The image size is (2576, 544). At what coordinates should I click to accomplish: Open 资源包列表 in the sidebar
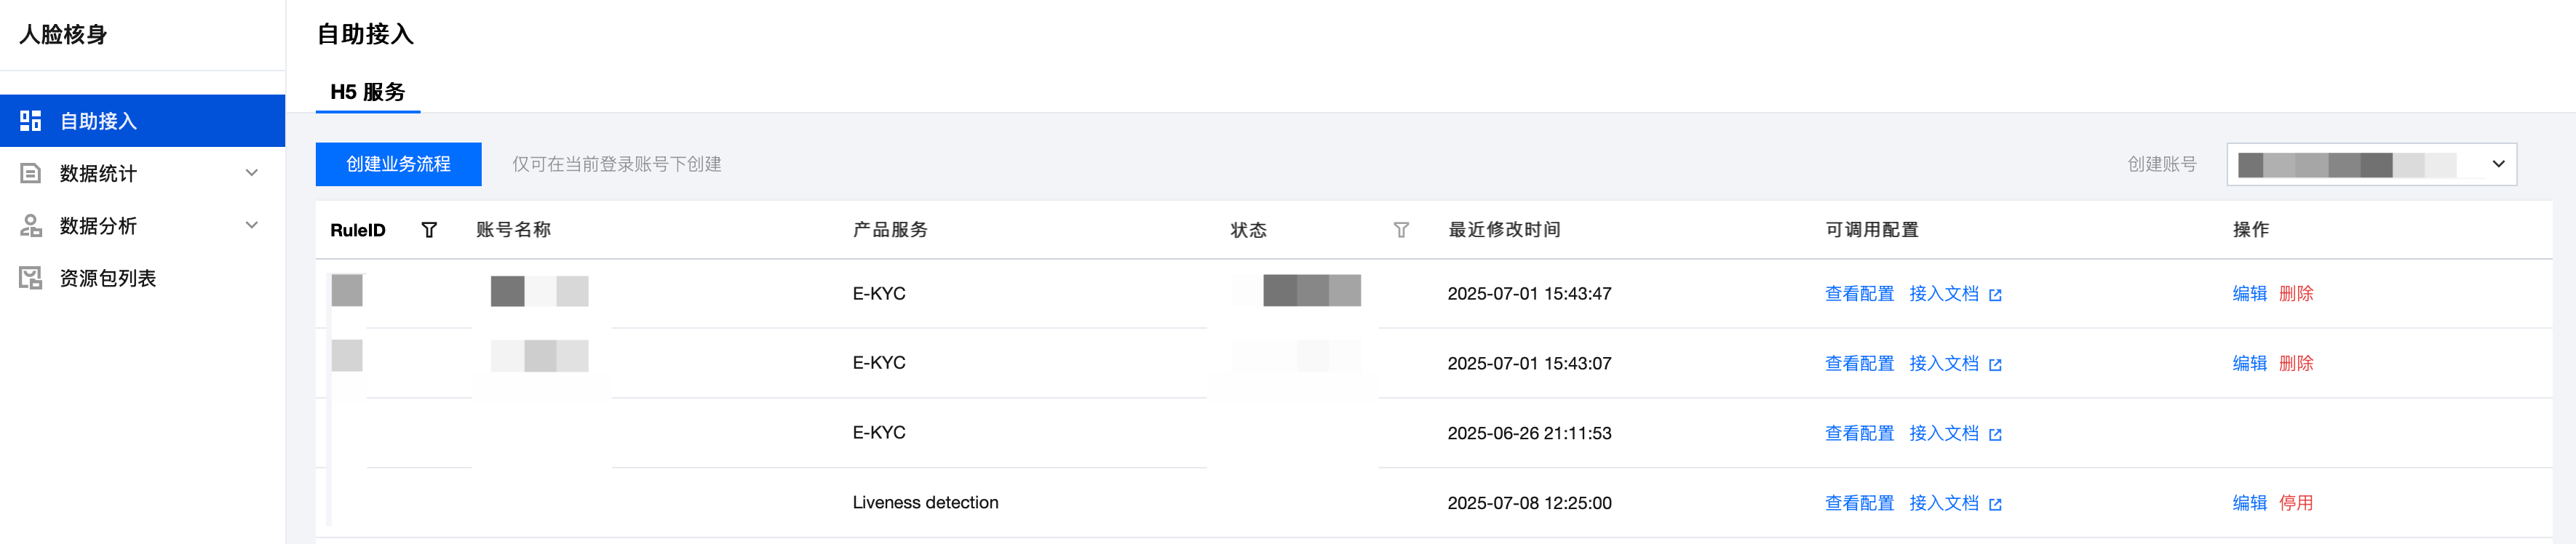point(108,278)
